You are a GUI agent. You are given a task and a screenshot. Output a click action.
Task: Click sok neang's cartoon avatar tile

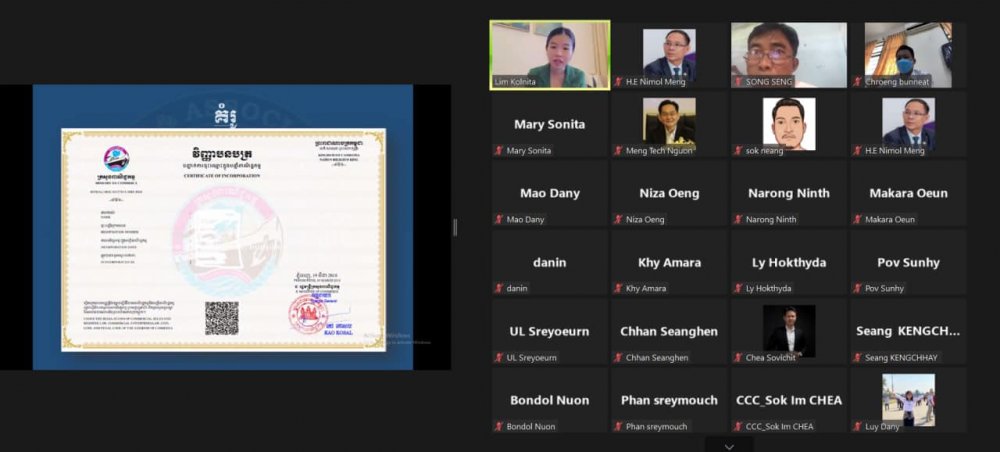click(787, 123)
